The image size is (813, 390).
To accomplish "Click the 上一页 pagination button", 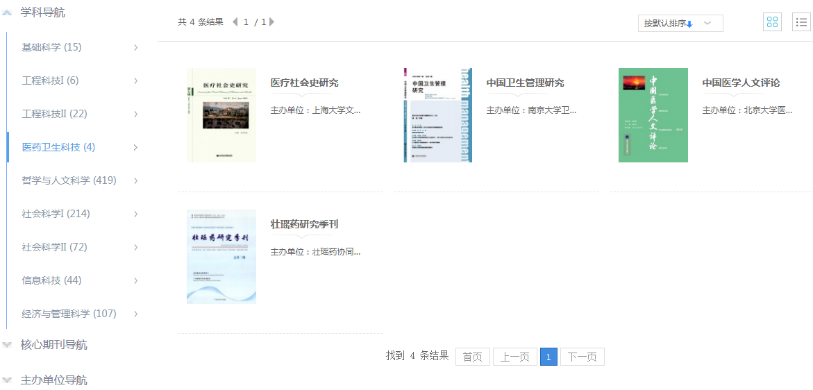I will pos(515,357).
